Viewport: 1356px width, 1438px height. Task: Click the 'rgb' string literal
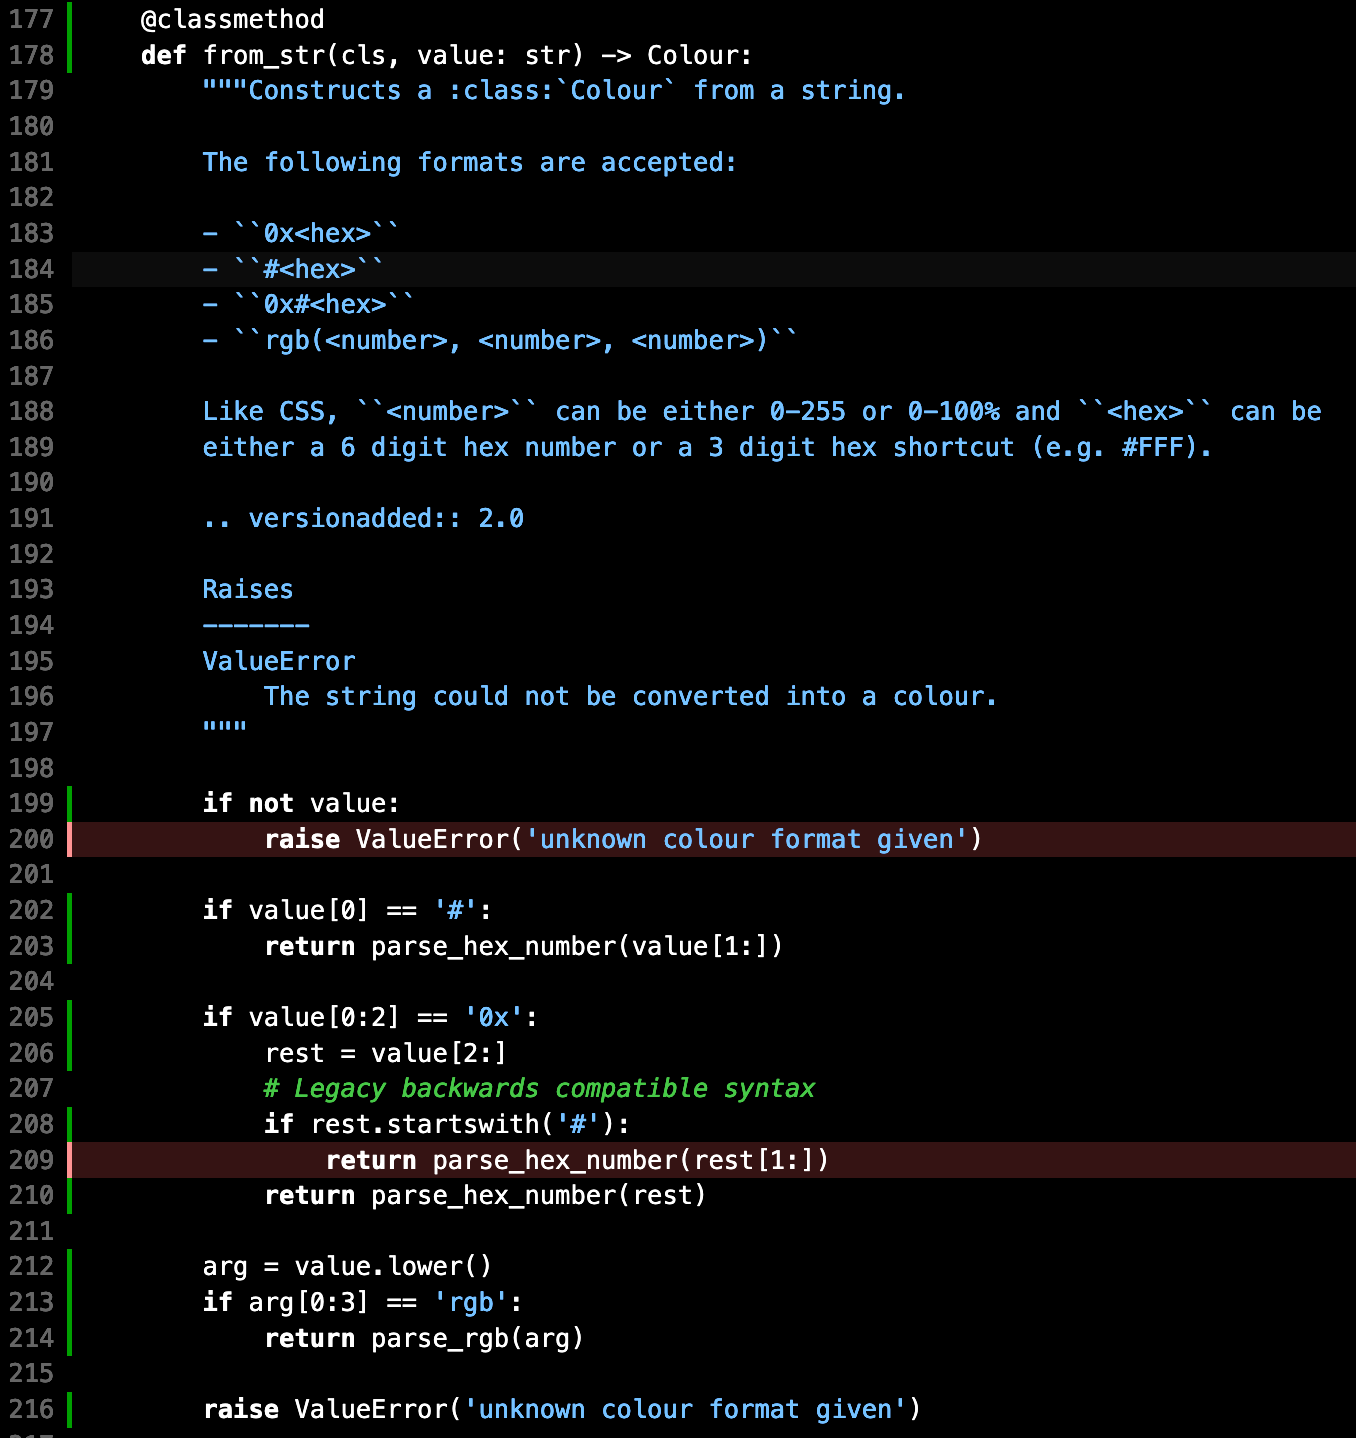470,1302
